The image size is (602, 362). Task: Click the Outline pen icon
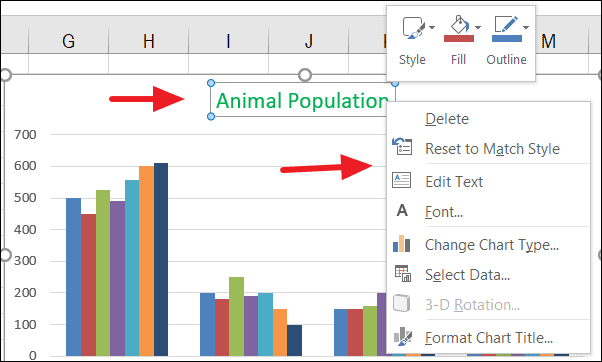[x=506, y=25]
